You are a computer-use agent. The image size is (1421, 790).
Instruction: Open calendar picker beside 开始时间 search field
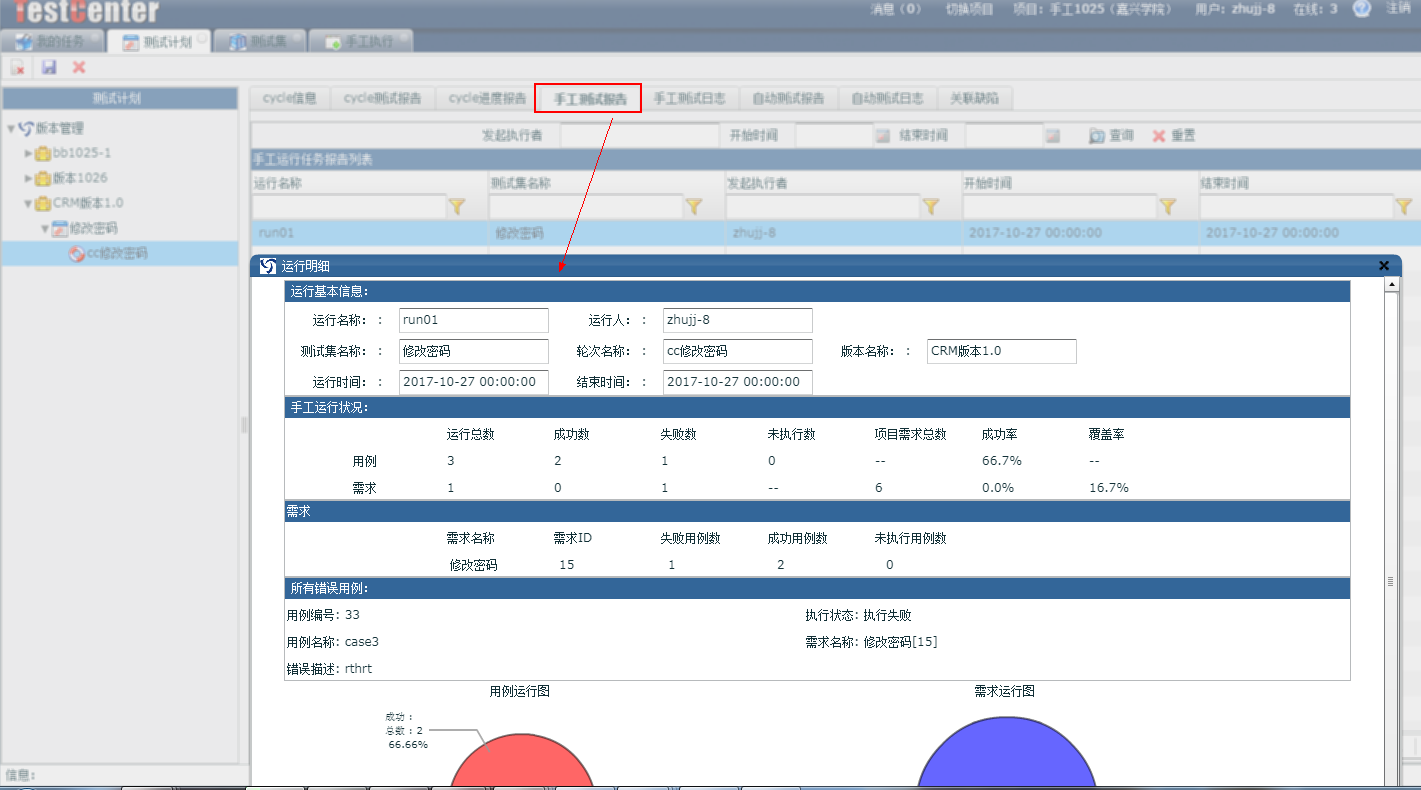click(x=882, y=136)
